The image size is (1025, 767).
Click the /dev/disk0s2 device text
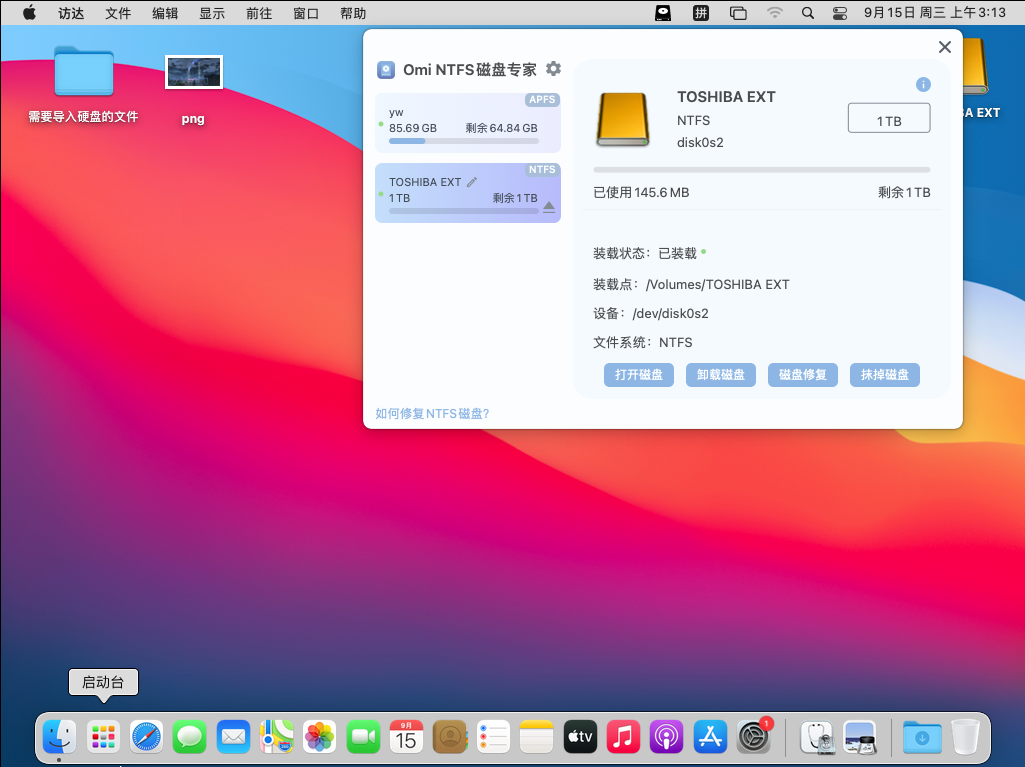pyautogui.click(x=670, y=313)
